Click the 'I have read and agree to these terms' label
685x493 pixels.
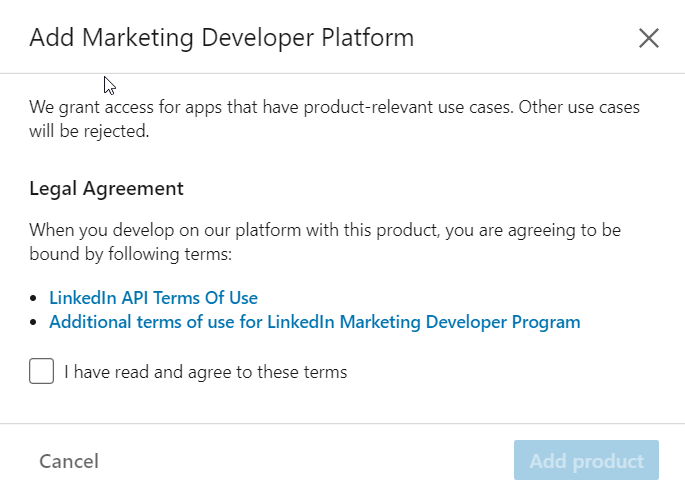pyautogui.click(x=206, y=372)
